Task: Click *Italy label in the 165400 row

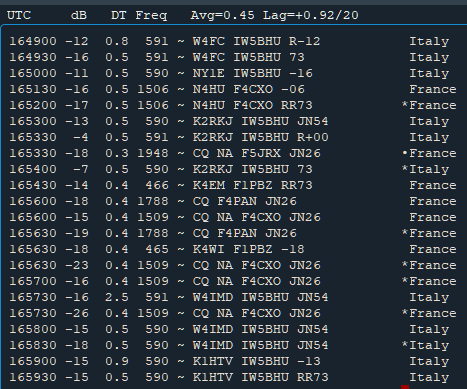Action: click(426, 169)
